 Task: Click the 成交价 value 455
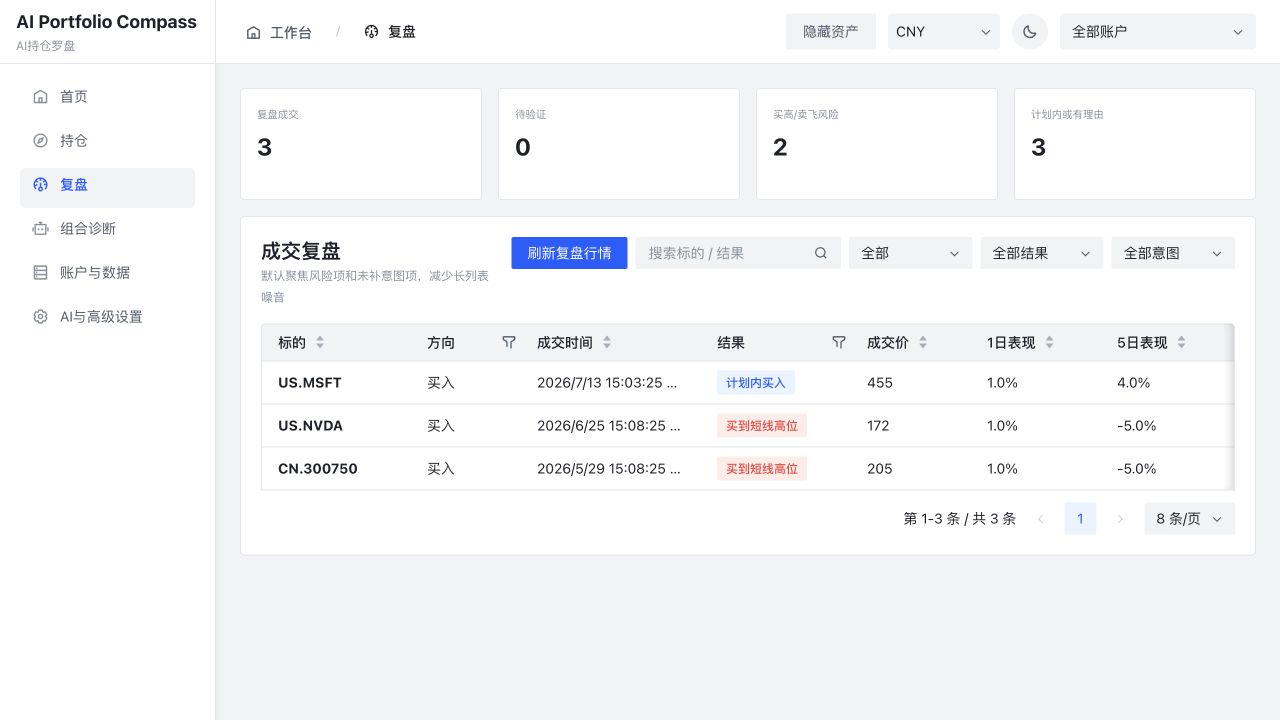880,383
